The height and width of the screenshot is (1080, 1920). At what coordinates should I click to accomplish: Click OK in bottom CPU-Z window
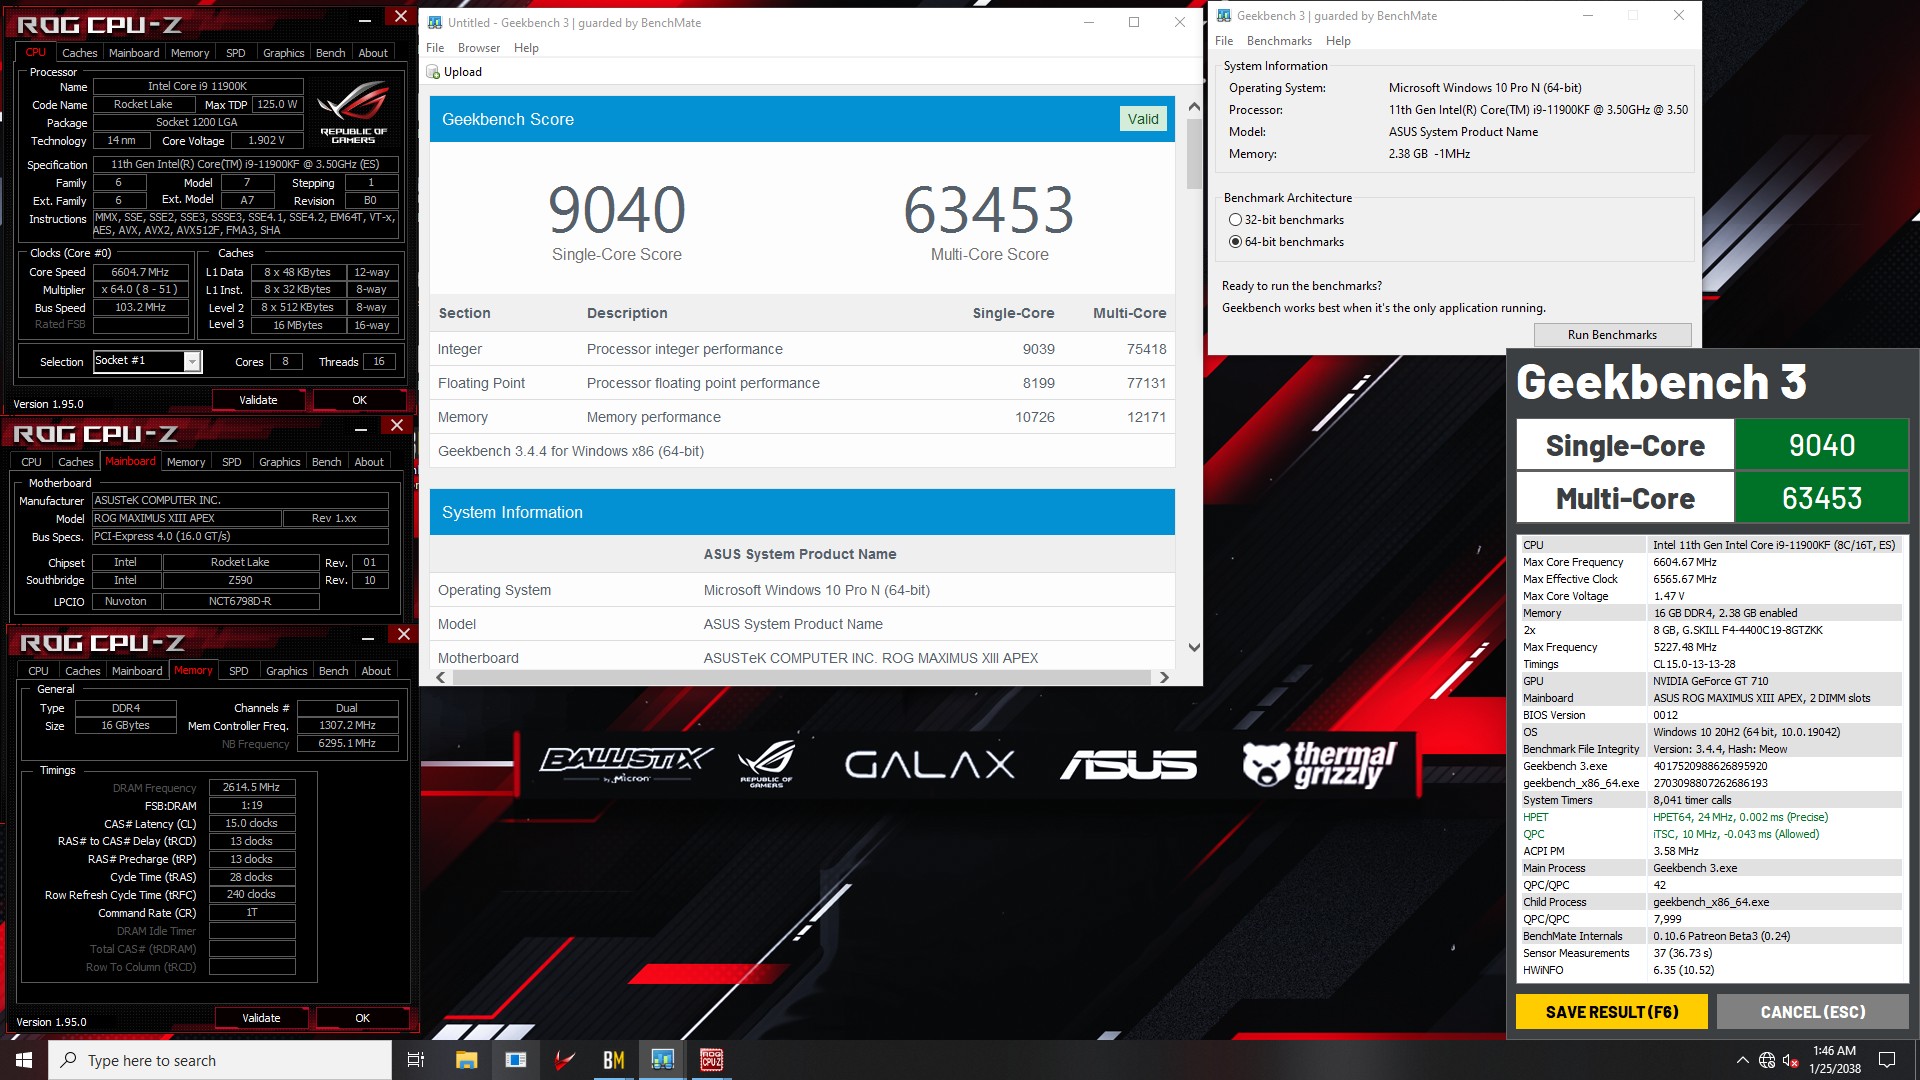[x=363, y=1018]
